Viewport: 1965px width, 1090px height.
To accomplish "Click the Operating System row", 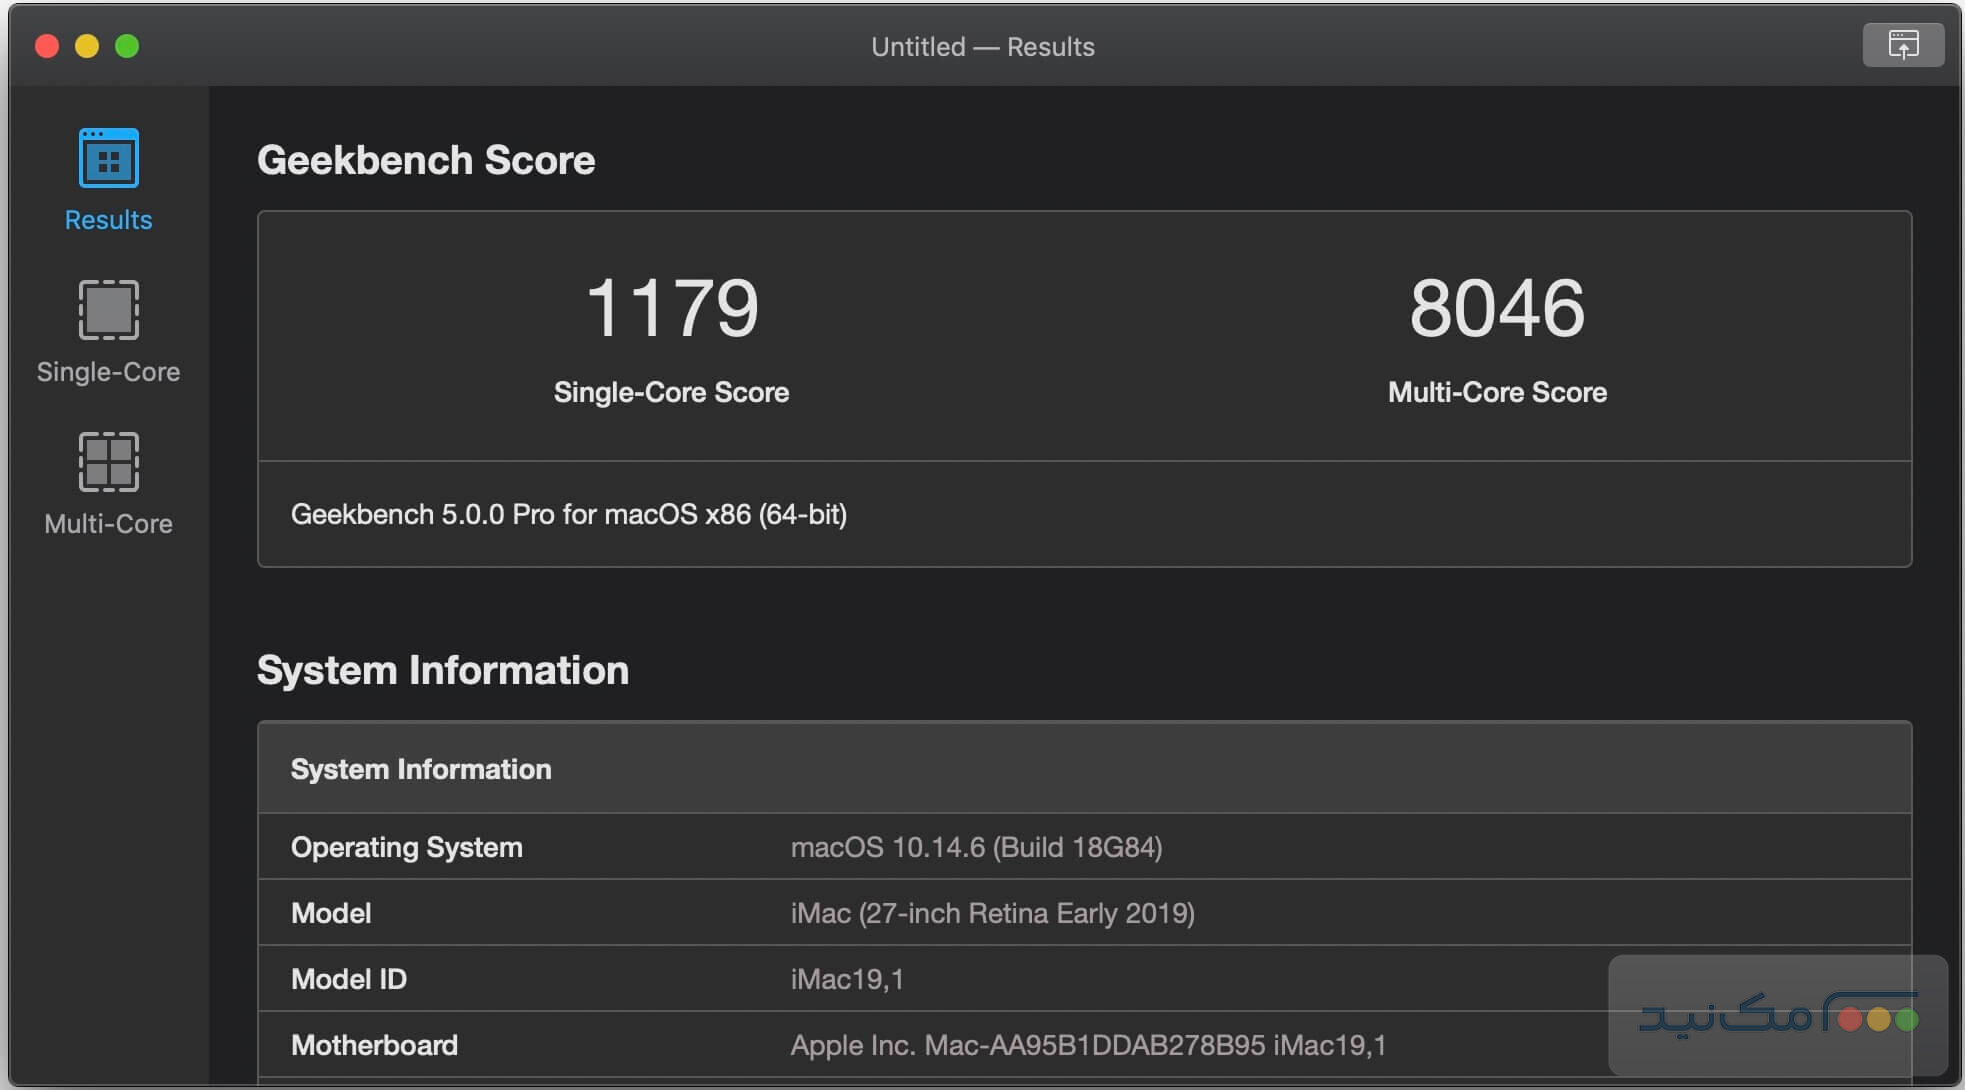I will [x=406, y=847].
